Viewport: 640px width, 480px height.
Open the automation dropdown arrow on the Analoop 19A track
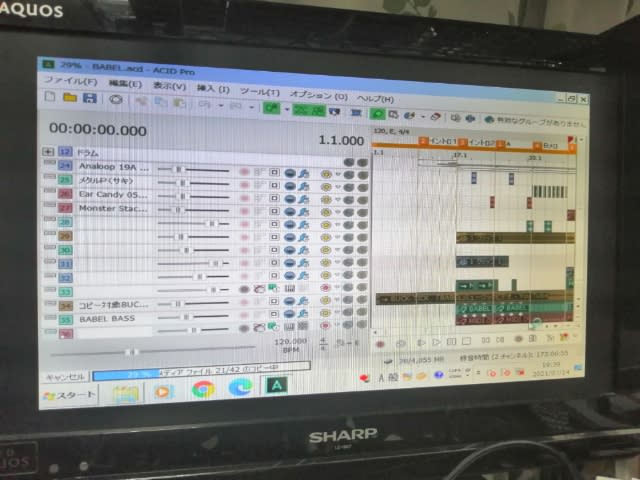(x=338, y=174)
